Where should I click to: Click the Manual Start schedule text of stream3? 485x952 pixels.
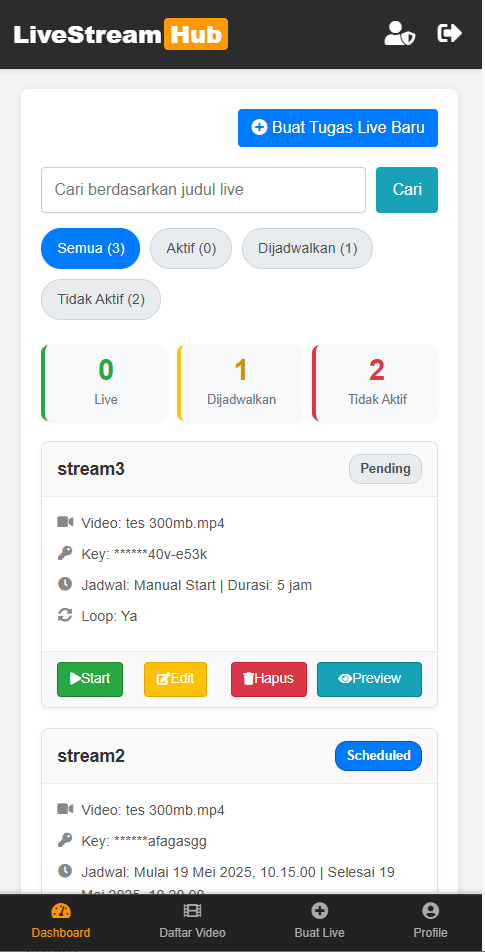[197, 585]
